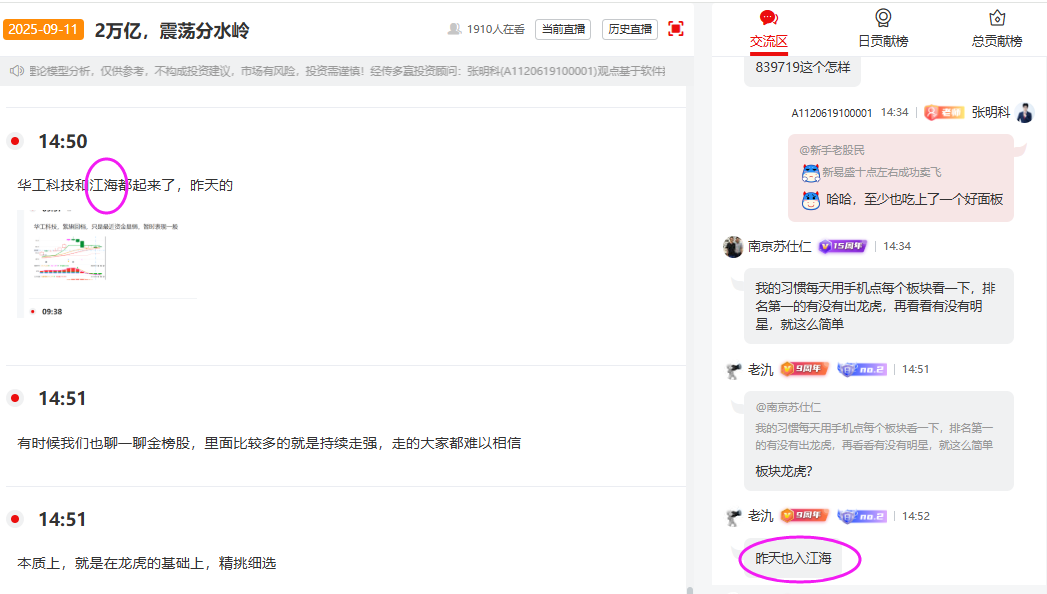Viewport: 1047px width, 594px height.
Task: Click the 总贡献榜 crown icon
Action: point(996,18)
